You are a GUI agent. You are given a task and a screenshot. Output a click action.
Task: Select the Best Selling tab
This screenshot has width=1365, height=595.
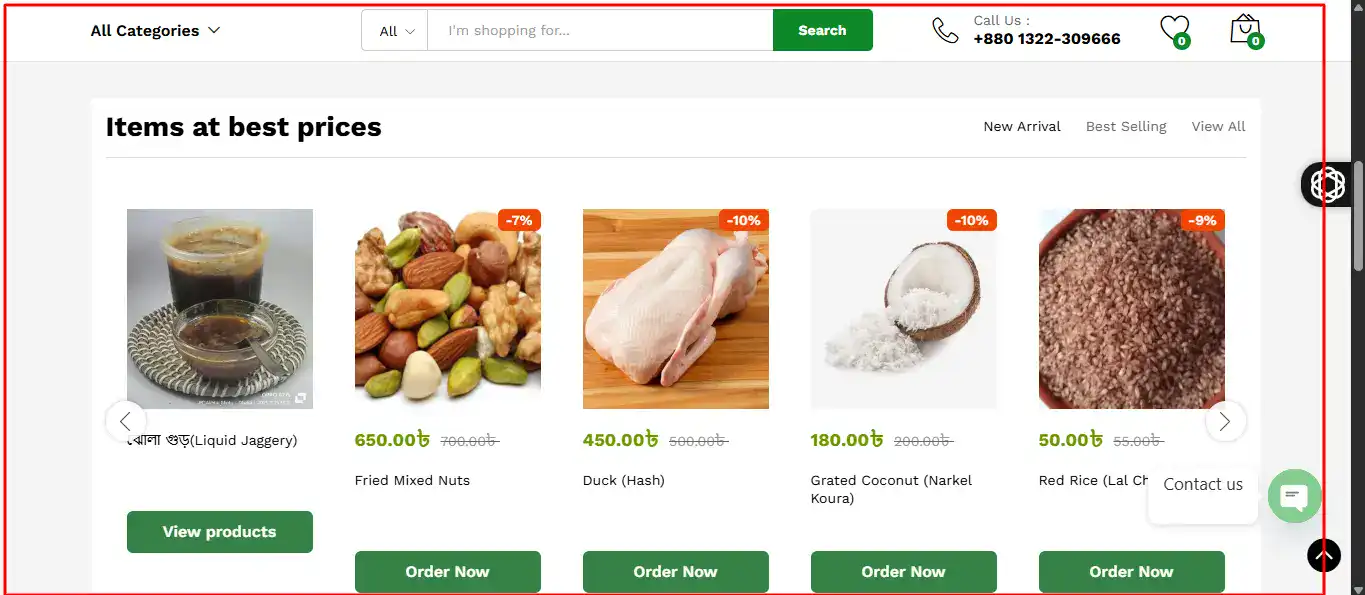[1126, 126]
